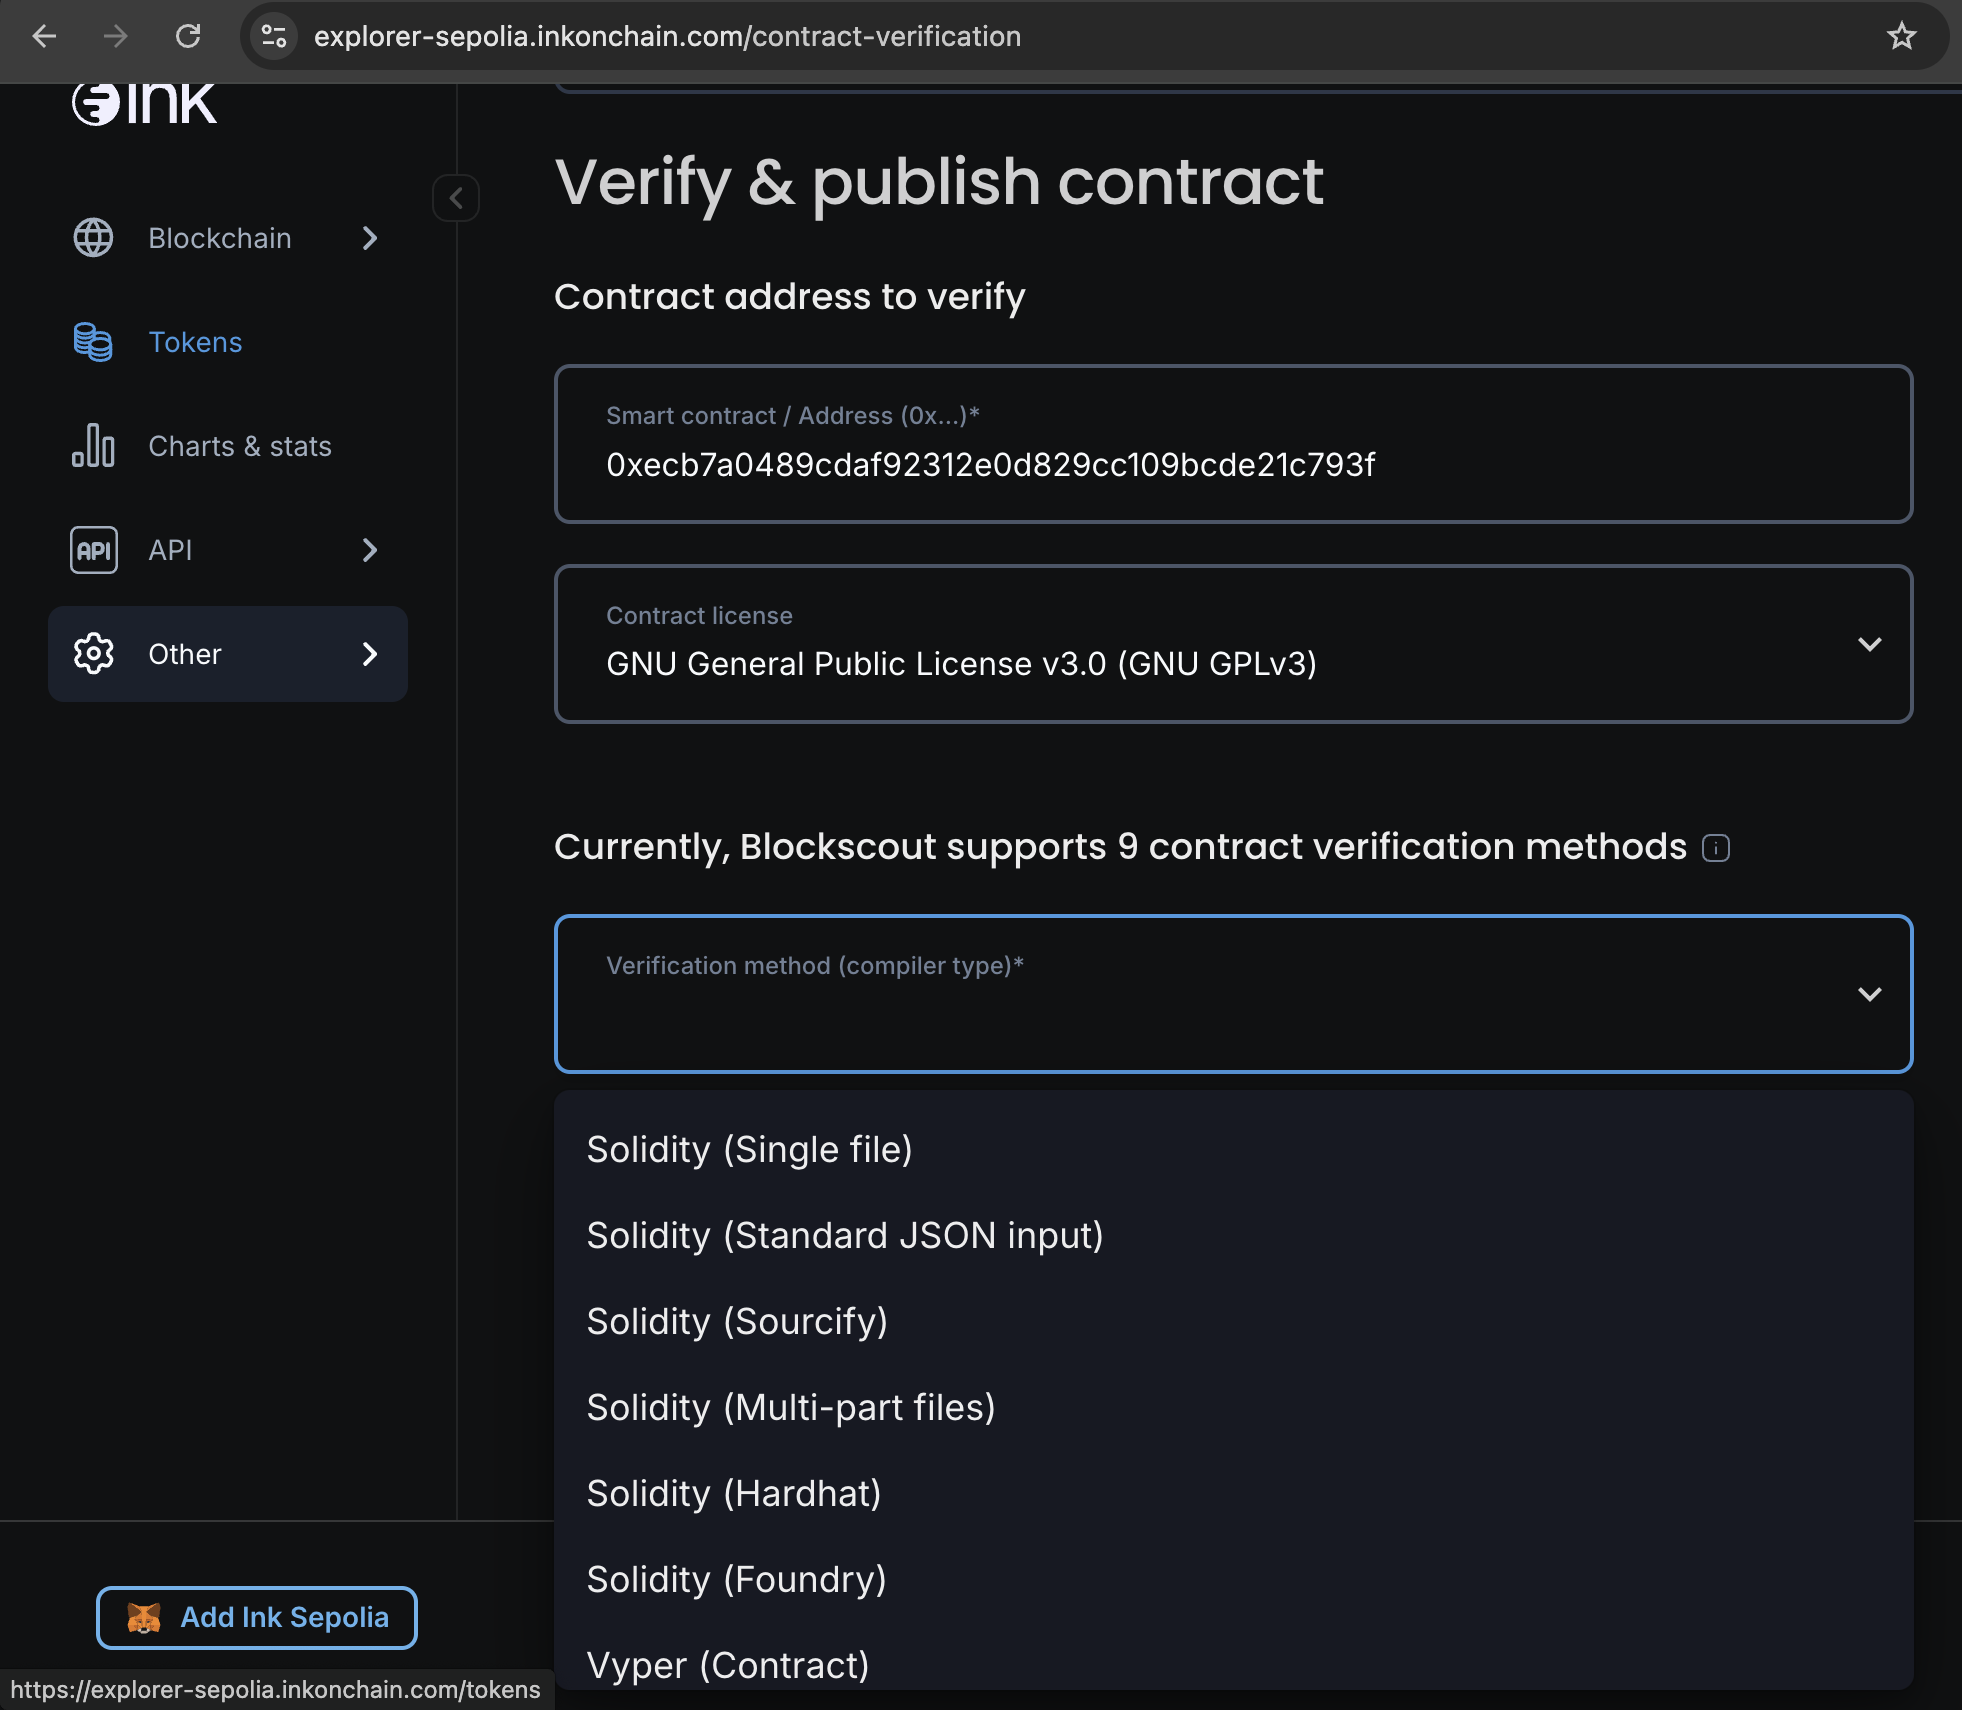This screenshot has width=1962, height=1710.
Task: Bookmark this page with the star icon
Action: pyautogui.click(x=1901, y=37)
